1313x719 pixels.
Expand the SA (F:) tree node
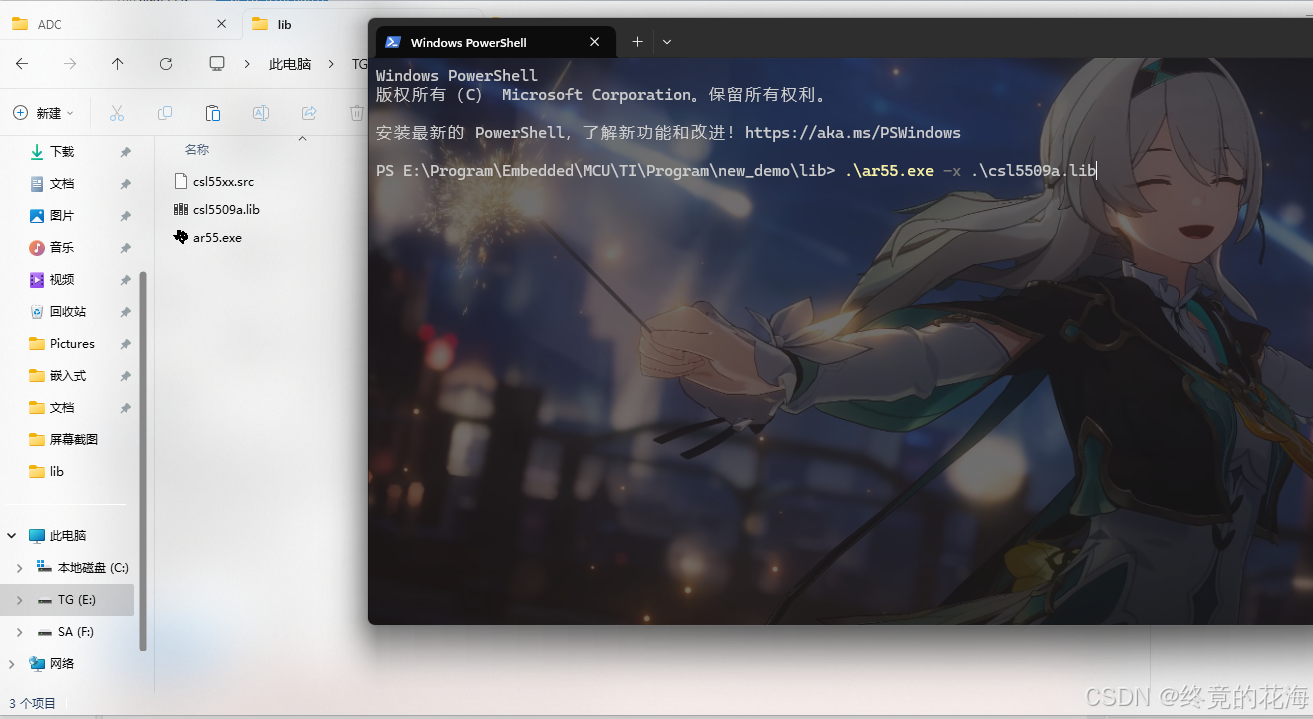(19, 632)
